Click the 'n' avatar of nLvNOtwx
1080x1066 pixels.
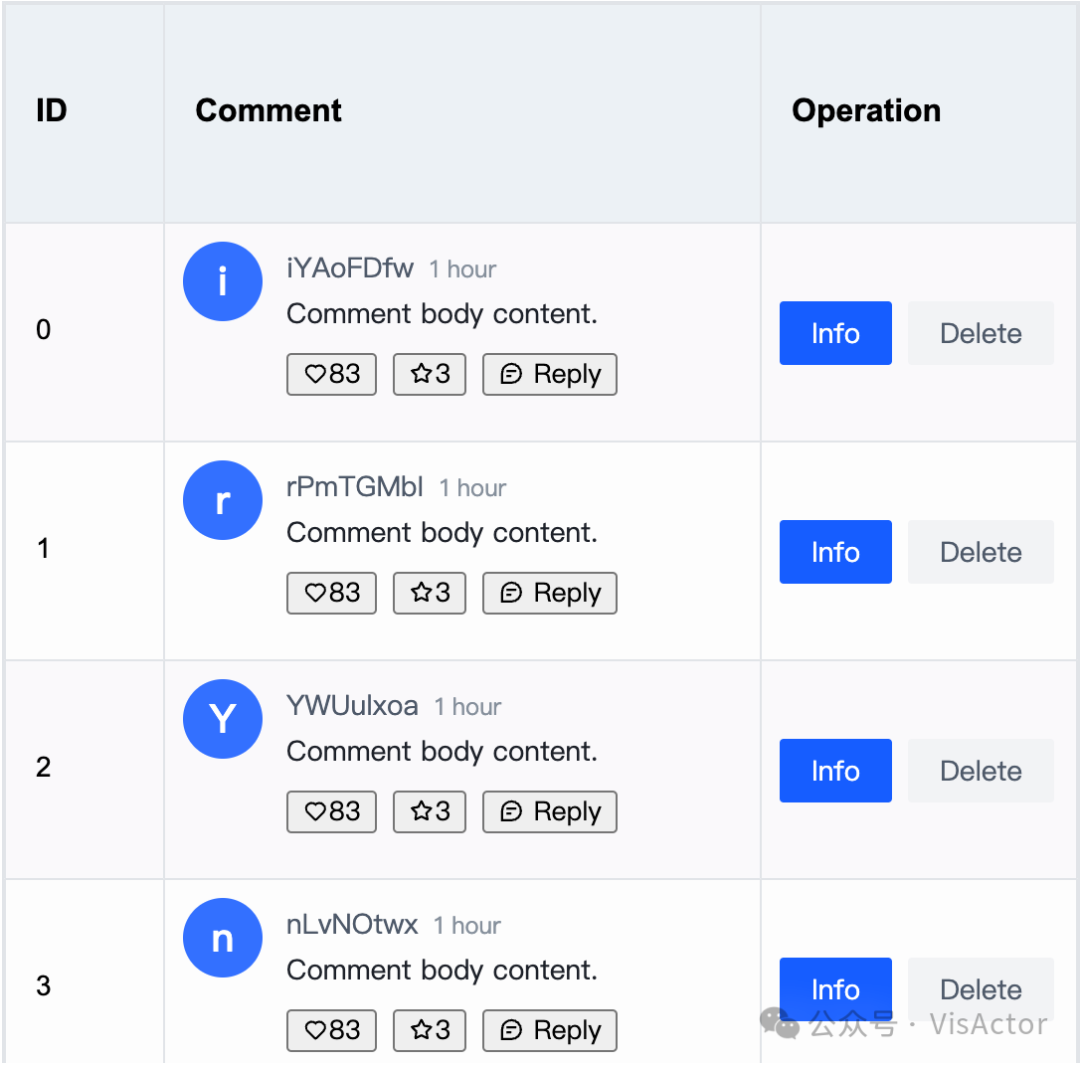click(222, 938)
